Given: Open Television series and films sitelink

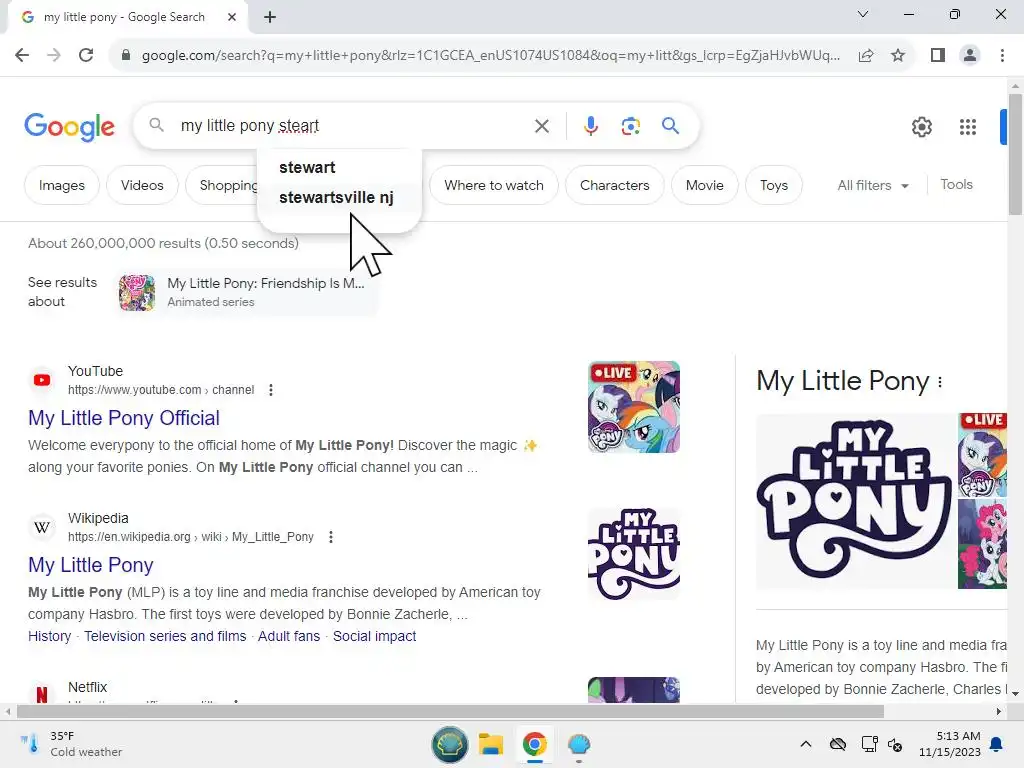Looking at the screenshot, I should point(165,636).
